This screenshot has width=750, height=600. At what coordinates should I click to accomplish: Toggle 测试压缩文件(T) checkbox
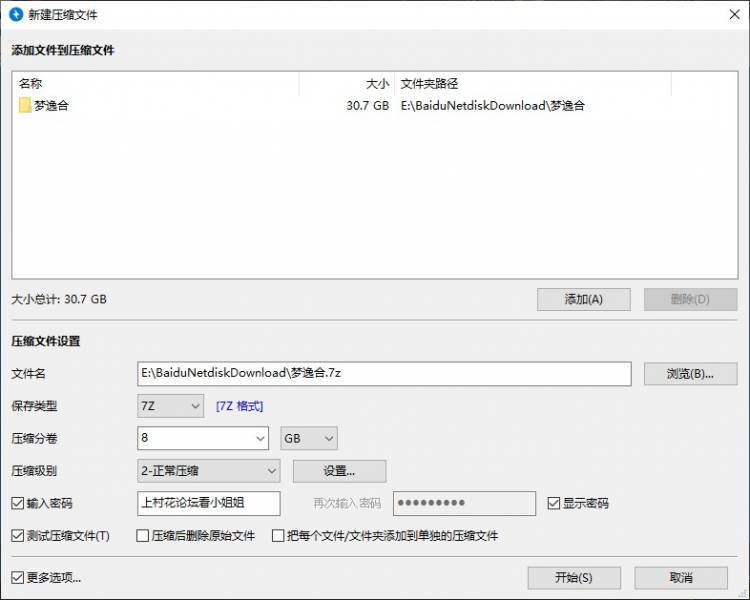tap(18, 535)
